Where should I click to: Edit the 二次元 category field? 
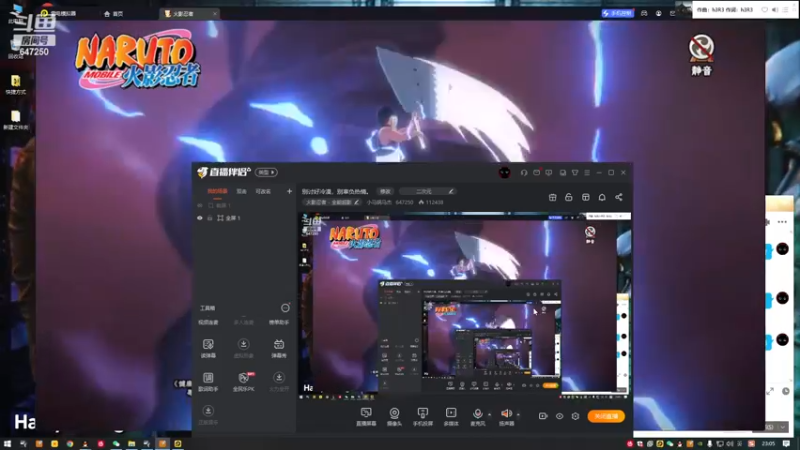428,191
